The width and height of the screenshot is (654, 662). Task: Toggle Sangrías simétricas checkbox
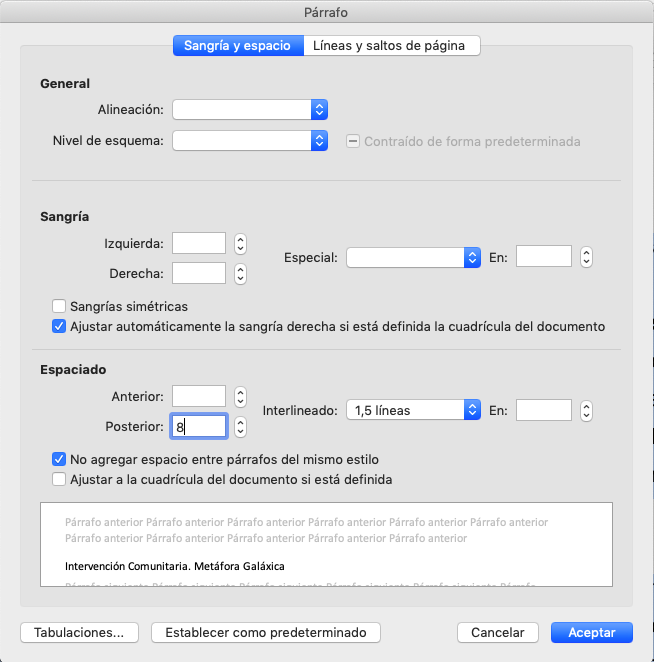(60, 306)
